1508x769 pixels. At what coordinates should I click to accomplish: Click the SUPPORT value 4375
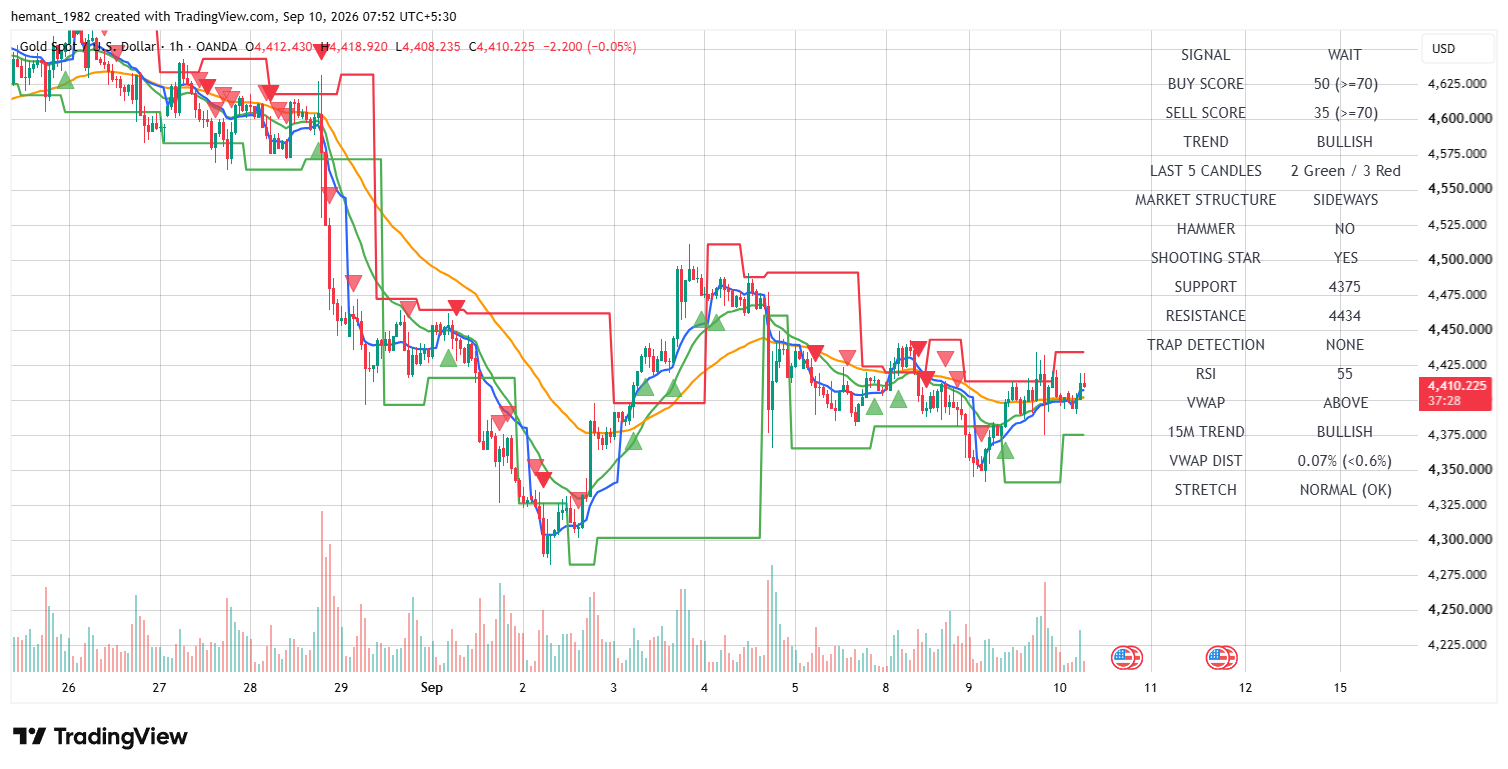tap(1345, 287)
